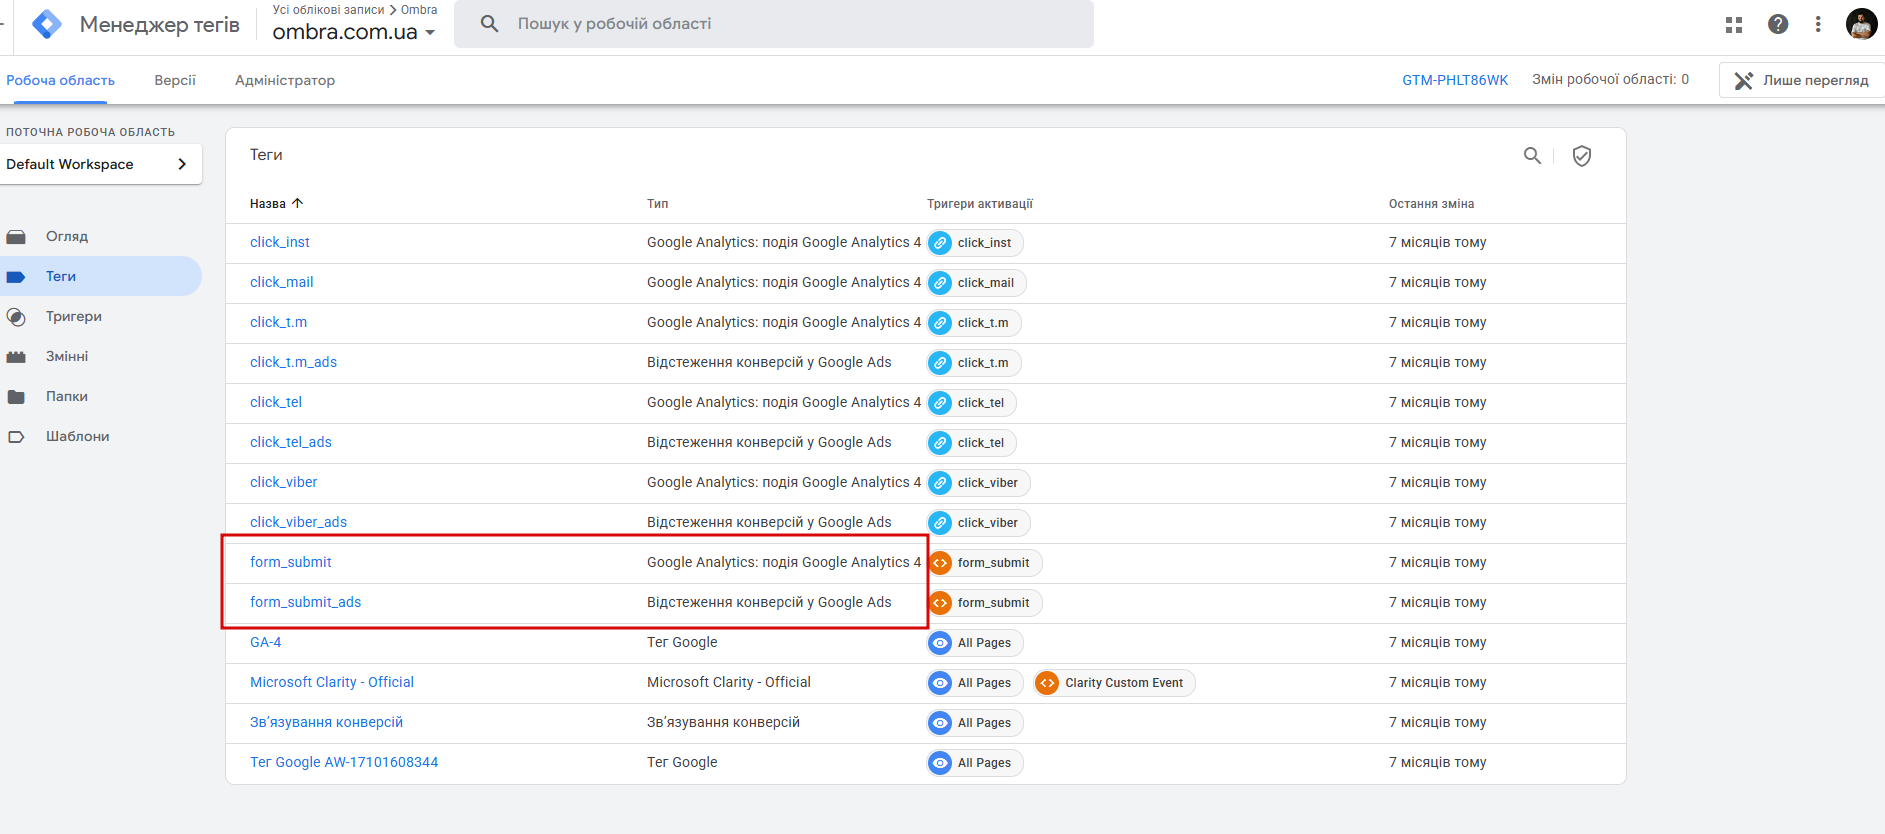Click the Тип column header
This screenshot has width=1885, height=834.
[x=658, y=204]
